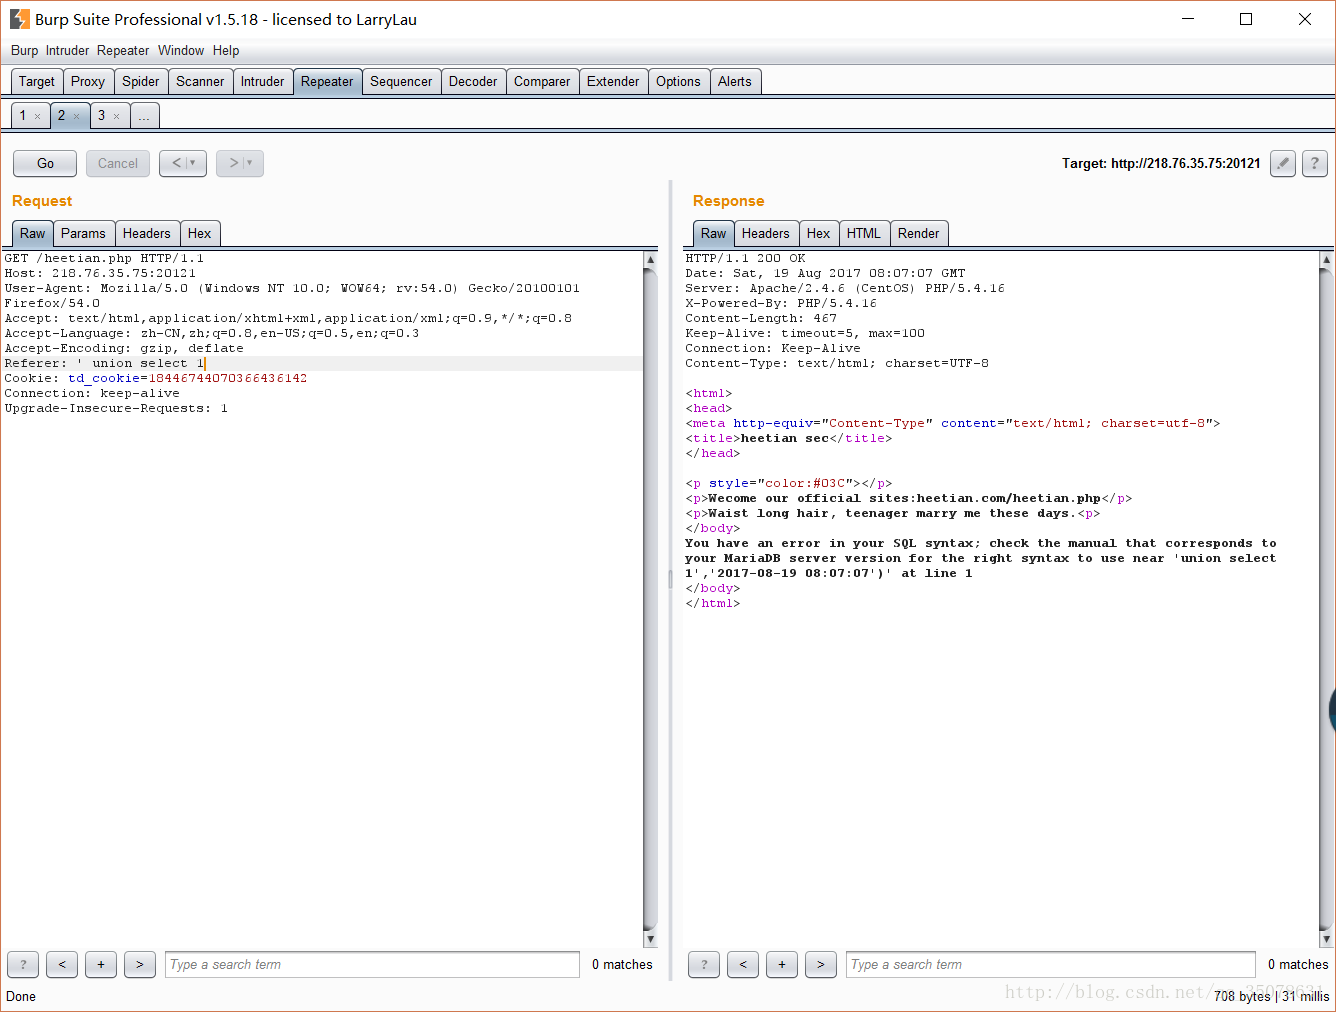Open the Help menu
Image resolution: width=1336 pixels, height=1012 pixels.
pos(226,51)
